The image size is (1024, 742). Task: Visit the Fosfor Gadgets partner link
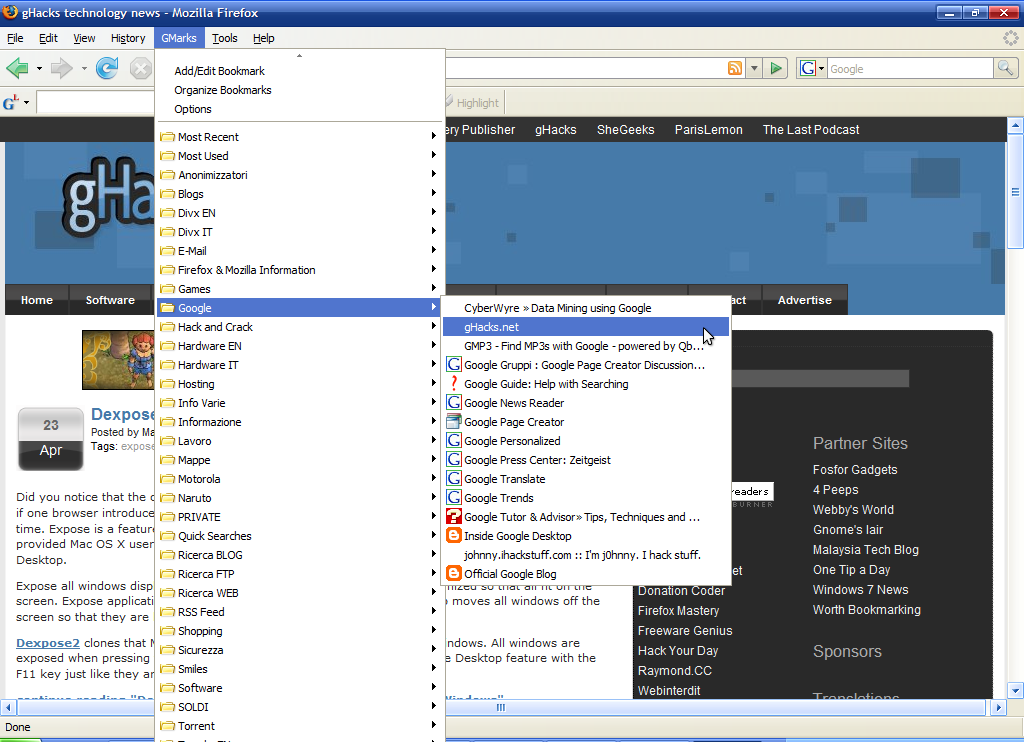point(855,470)
